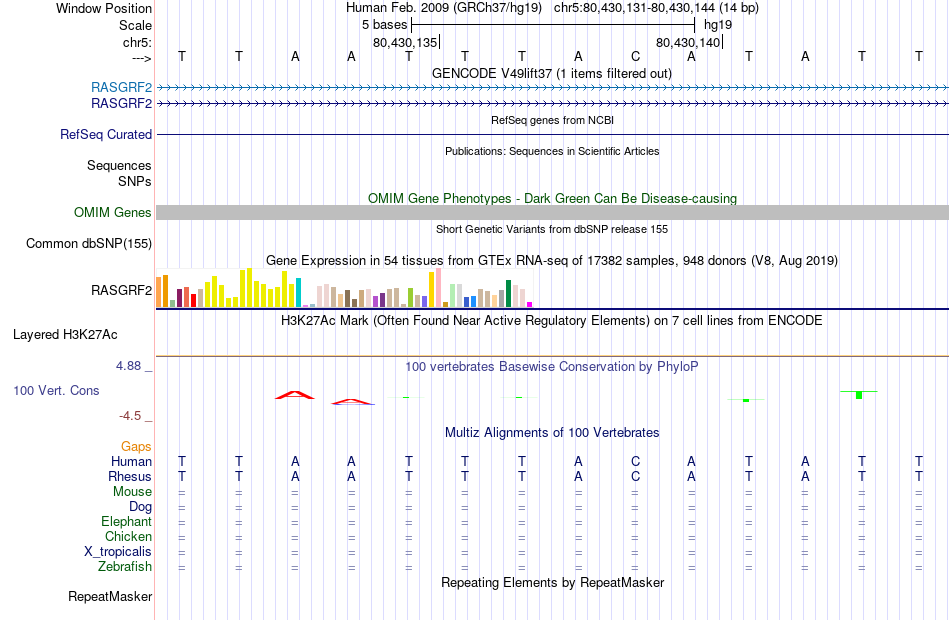Open the dark blue RASGRF2 GENCODE label
Image resolution: width=950 pixels, height=620 pixels.
click(121, 104)
